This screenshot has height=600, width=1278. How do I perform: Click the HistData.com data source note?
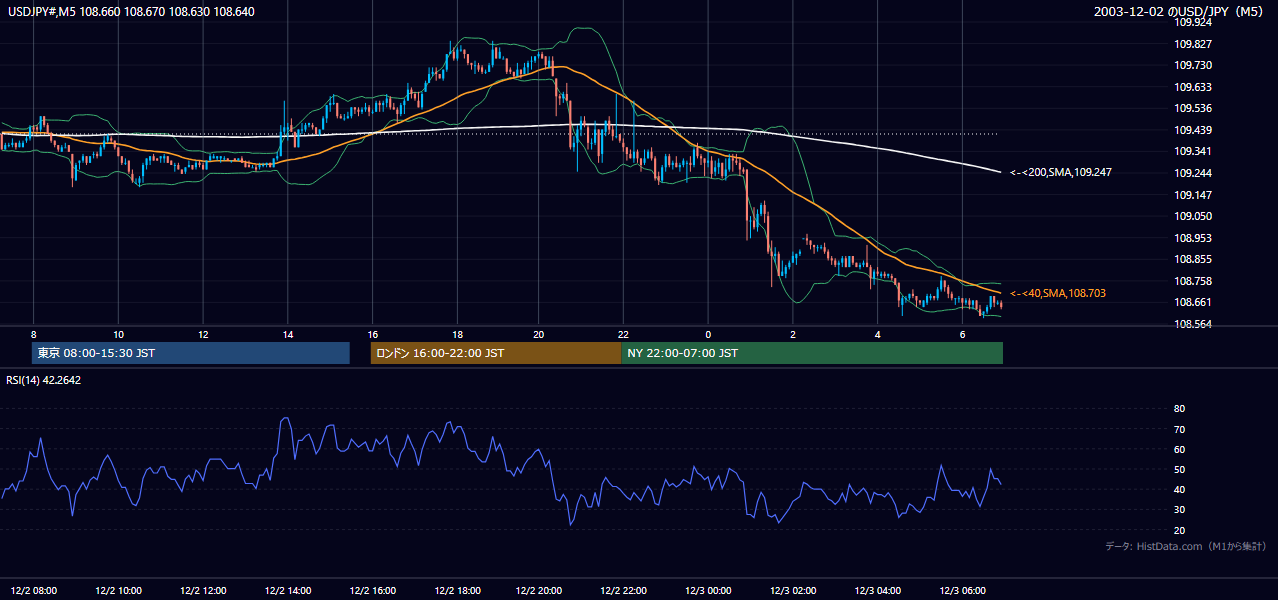click(x=1186, y=546)
